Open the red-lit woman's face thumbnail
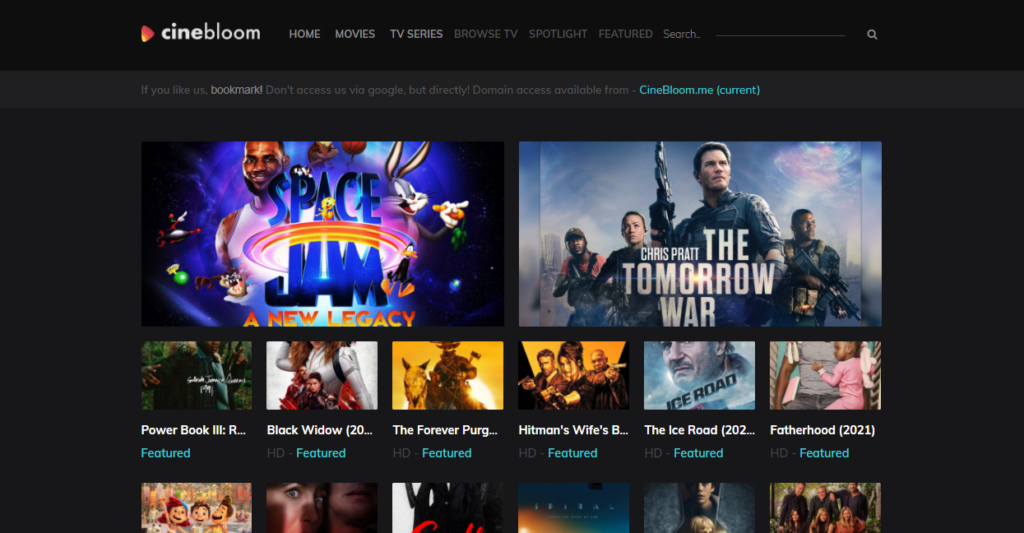 point(322,508)
